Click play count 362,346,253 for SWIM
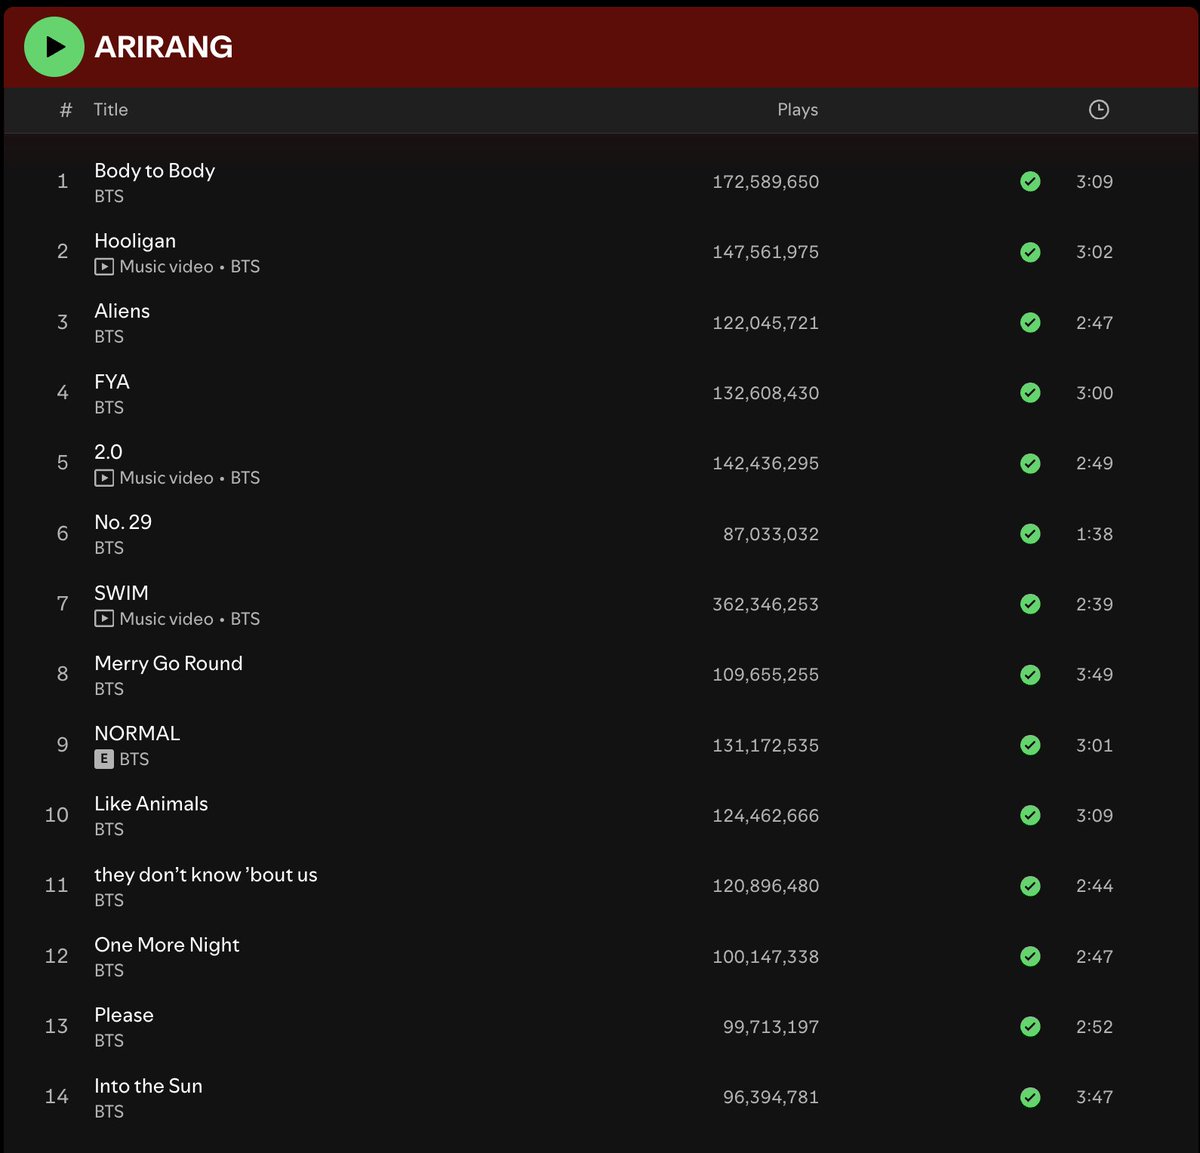The height and width of the screenshot is (1153, 1200). 766,605
